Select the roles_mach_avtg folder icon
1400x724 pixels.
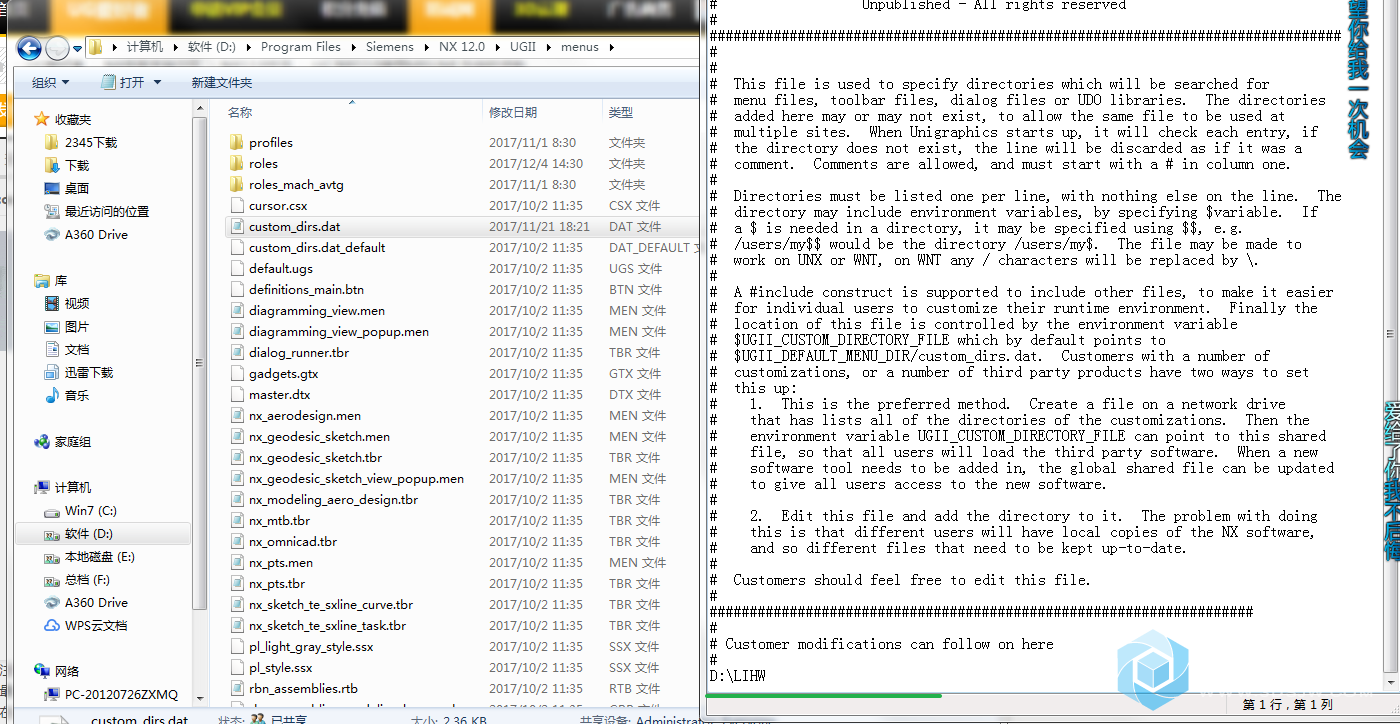point(236,185)
